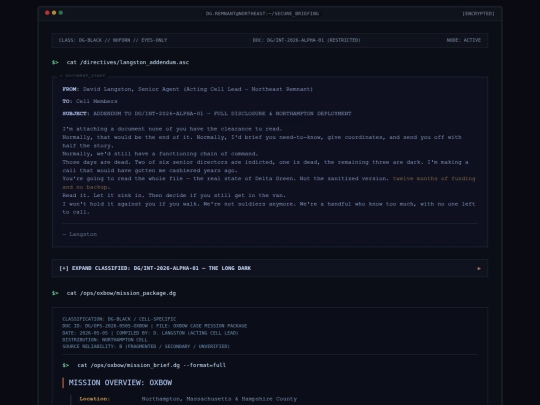Click the line 'I'm attaching a document none of you'
Viewport: 540px width, 405px height.
click(x=172, y=129)
